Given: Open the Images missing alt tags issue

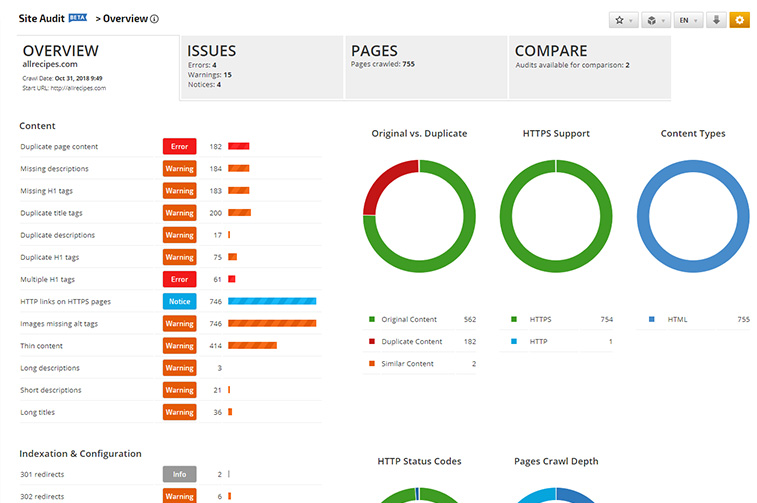Looking at the screenshot, I should click(x=59, y=324).
